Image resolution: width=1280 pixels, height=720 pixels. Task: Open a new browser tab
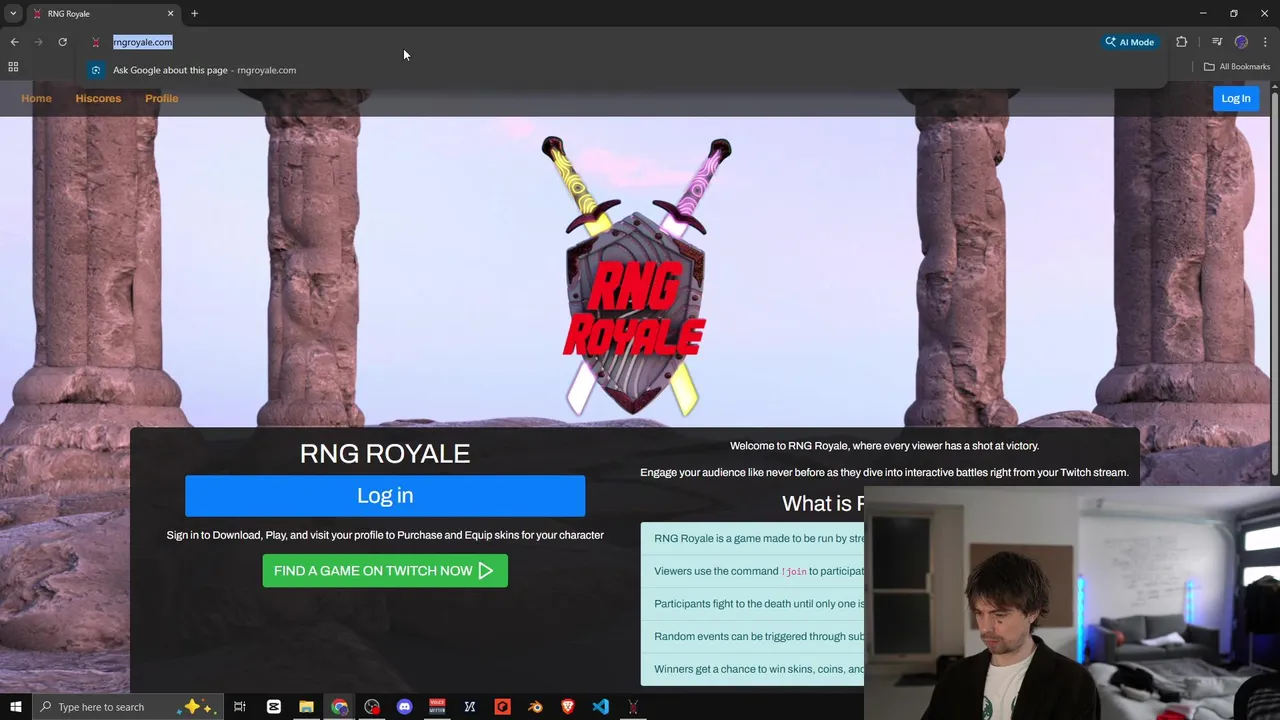194,13
